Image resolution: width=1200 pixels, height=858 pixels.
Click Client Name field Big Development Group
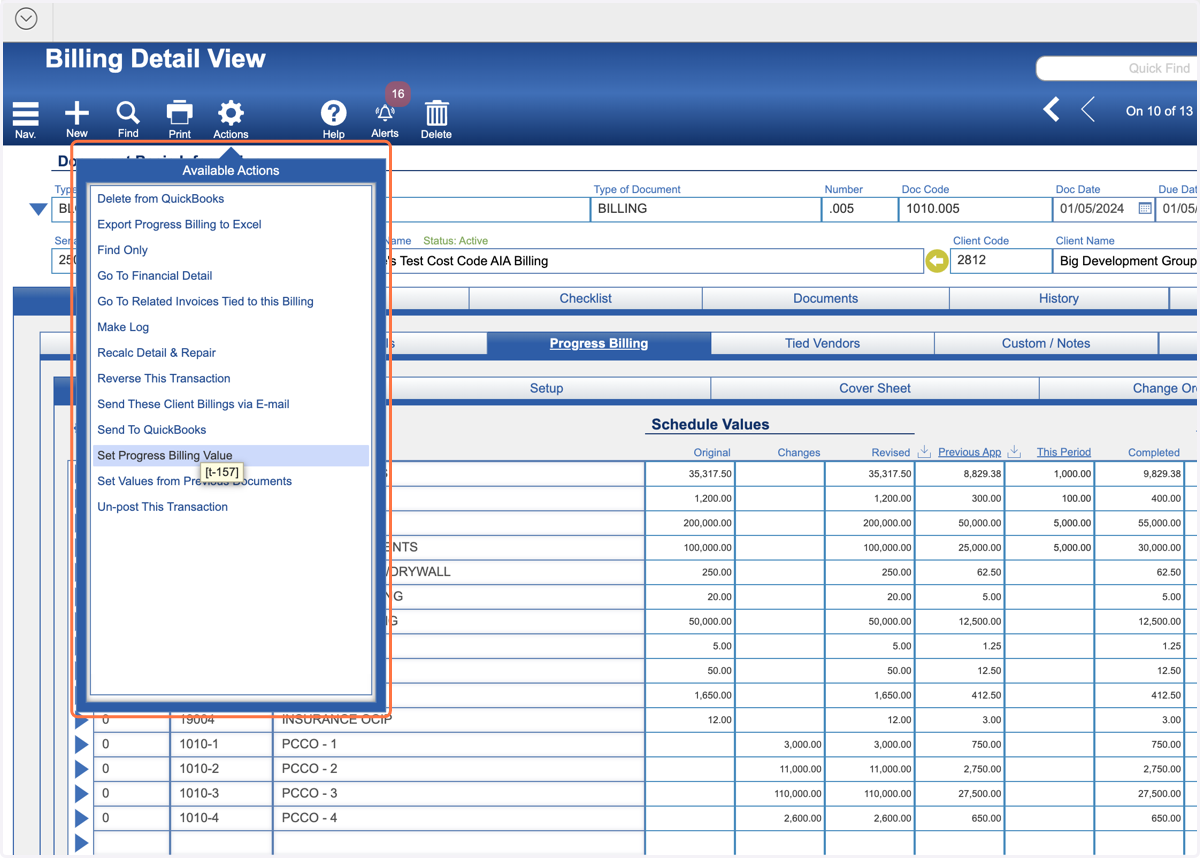tap(1125, 261)
